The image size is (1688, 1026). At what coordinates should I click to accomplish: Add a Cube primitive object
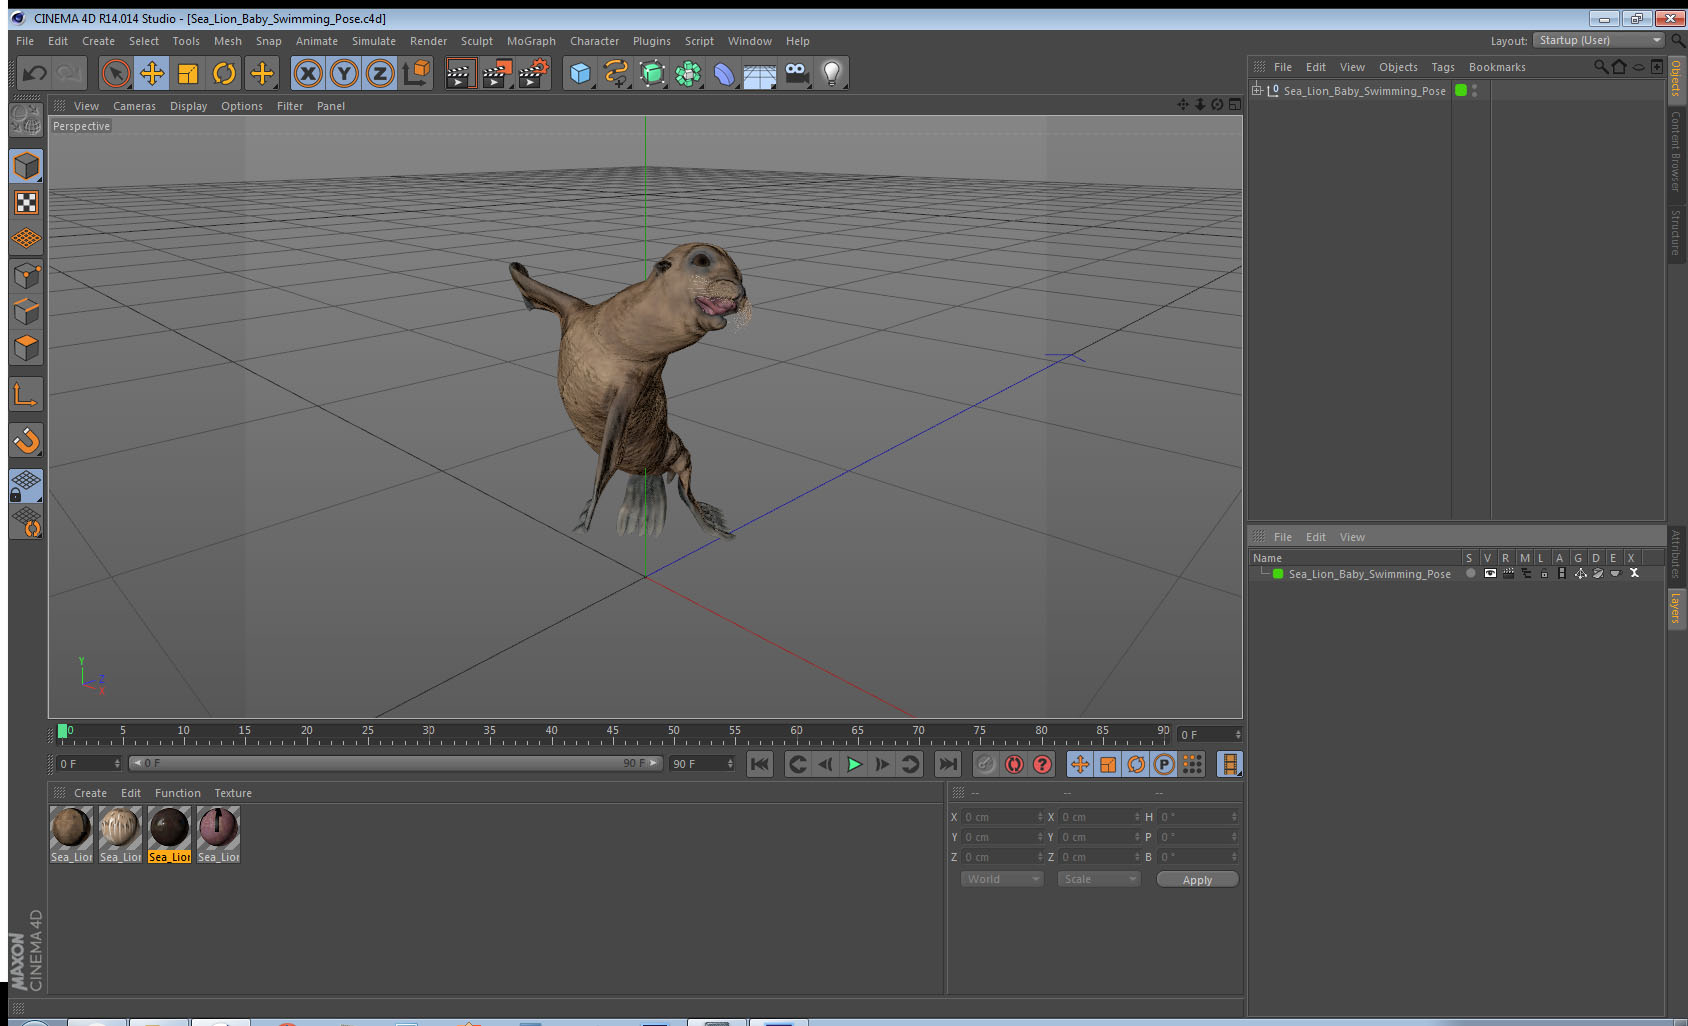coord(580,73)
